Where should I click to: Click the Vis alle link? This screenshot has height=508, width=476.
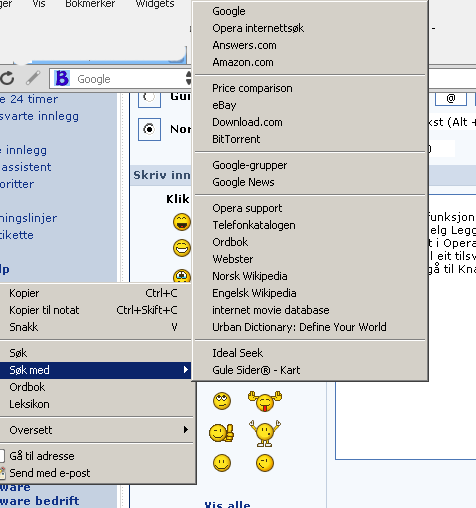pos(227,504)
